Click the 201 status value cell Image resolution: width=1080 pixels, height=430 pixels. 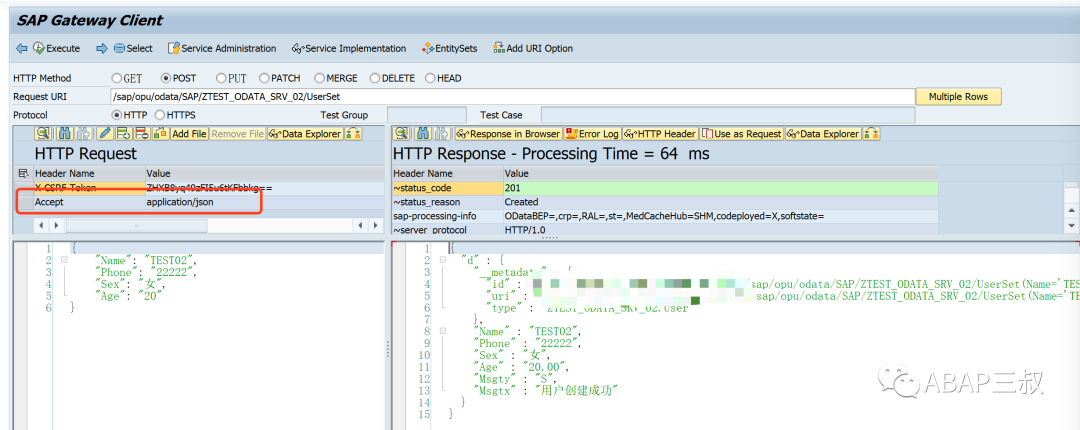coord(720,187)
